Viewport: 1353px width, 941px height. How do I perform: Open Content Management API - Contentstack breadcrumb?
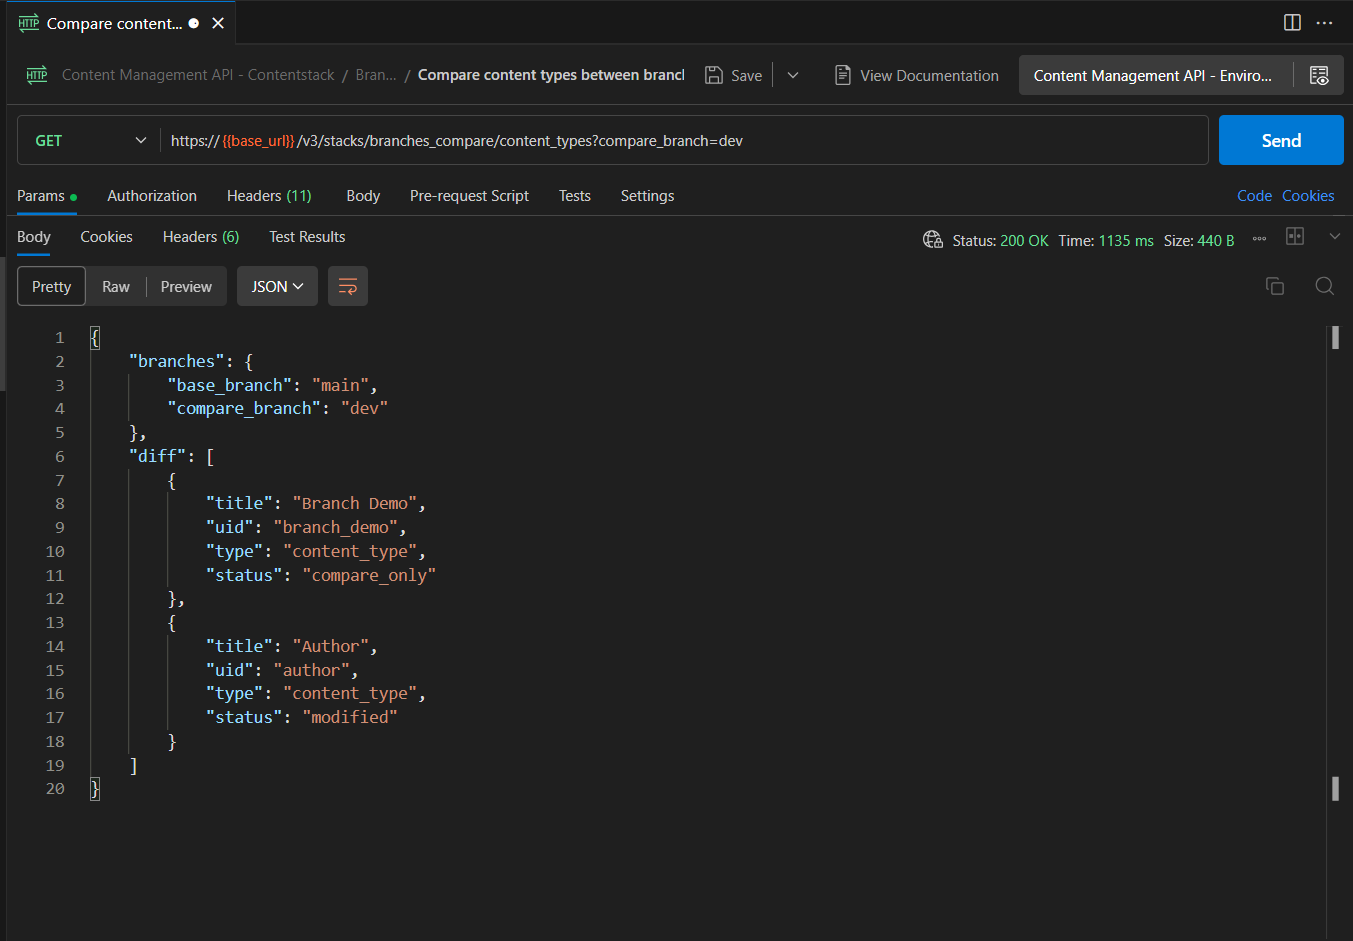(198, 75)
